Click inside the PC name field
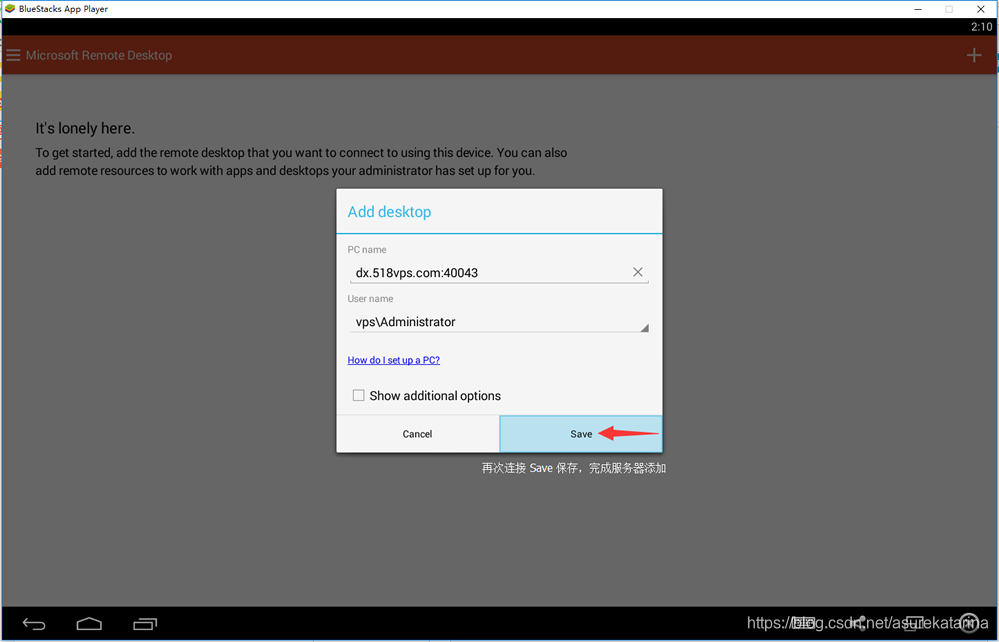Screen dimensions: 999x642 point(450,271)
